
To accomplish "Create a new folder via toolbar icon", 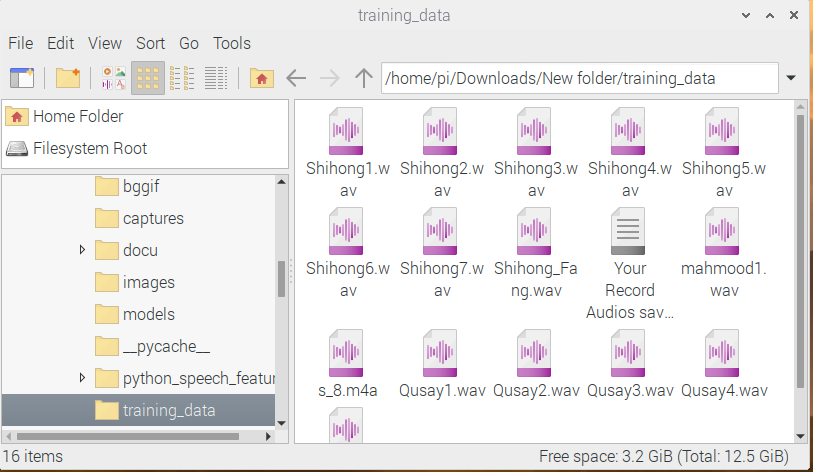I will [68, 77].
